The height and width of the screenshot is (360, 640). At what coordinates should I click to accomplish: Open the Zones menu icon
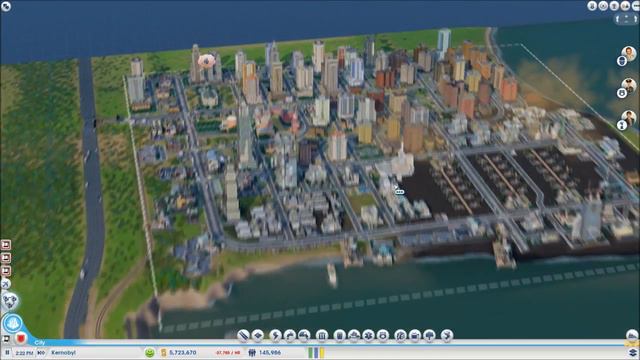click(x=258, y=336)
